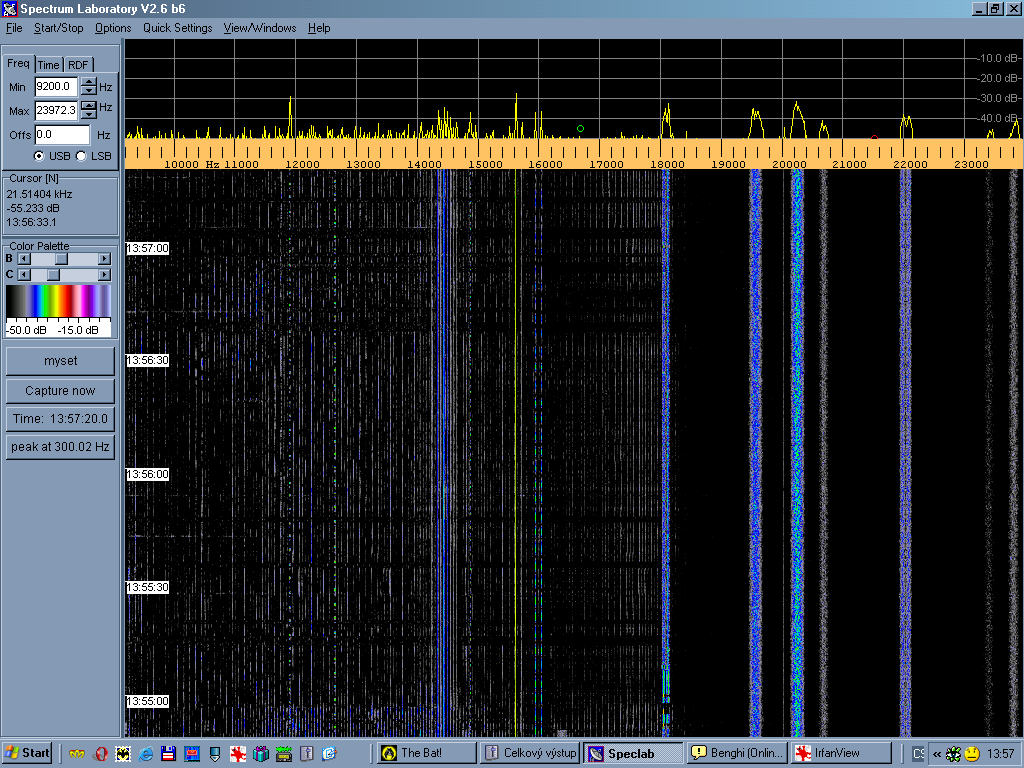Click the red-blue grid quick launch icon

[191, 754]
